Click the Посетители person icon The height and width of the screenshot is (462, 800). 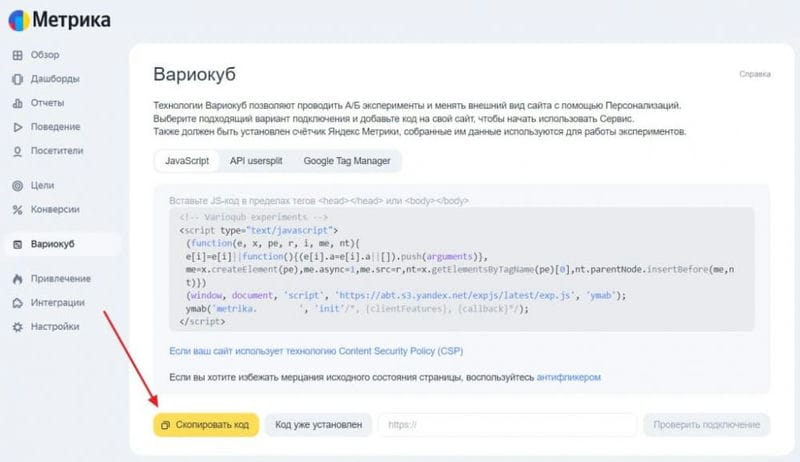coord(17,151)
